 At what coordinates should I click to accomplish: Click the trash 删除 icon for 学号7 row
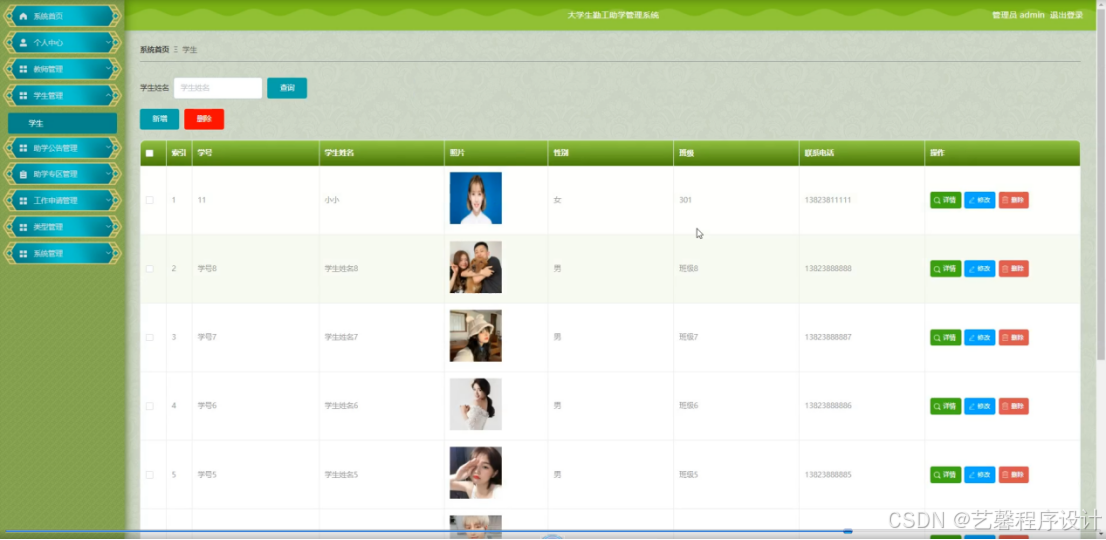pos(1006,338)
